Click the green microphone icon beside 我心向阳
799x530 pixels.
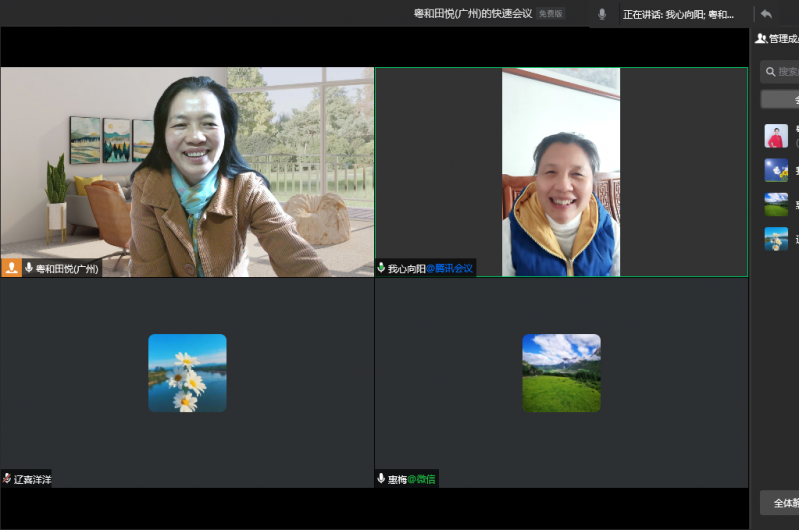pyautogui.click(x=381, y=268)
